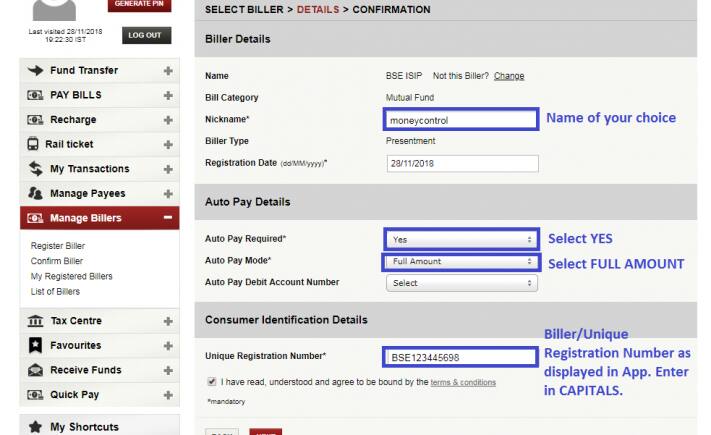The image size is (711, 435).
Task: Click the Pay Bills icon
Action: pyautogui.click(x=33, y=95)
